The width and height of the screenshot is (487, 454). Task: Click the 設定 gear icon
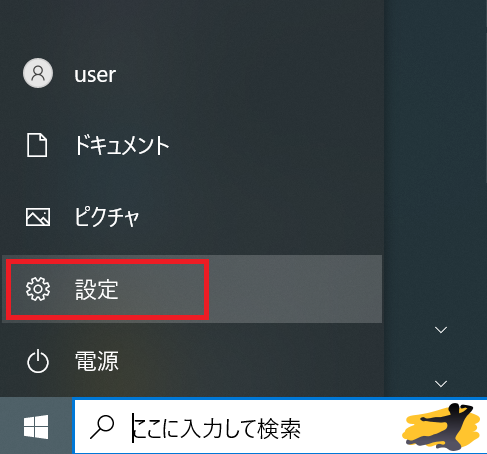(x=38, y=289)
